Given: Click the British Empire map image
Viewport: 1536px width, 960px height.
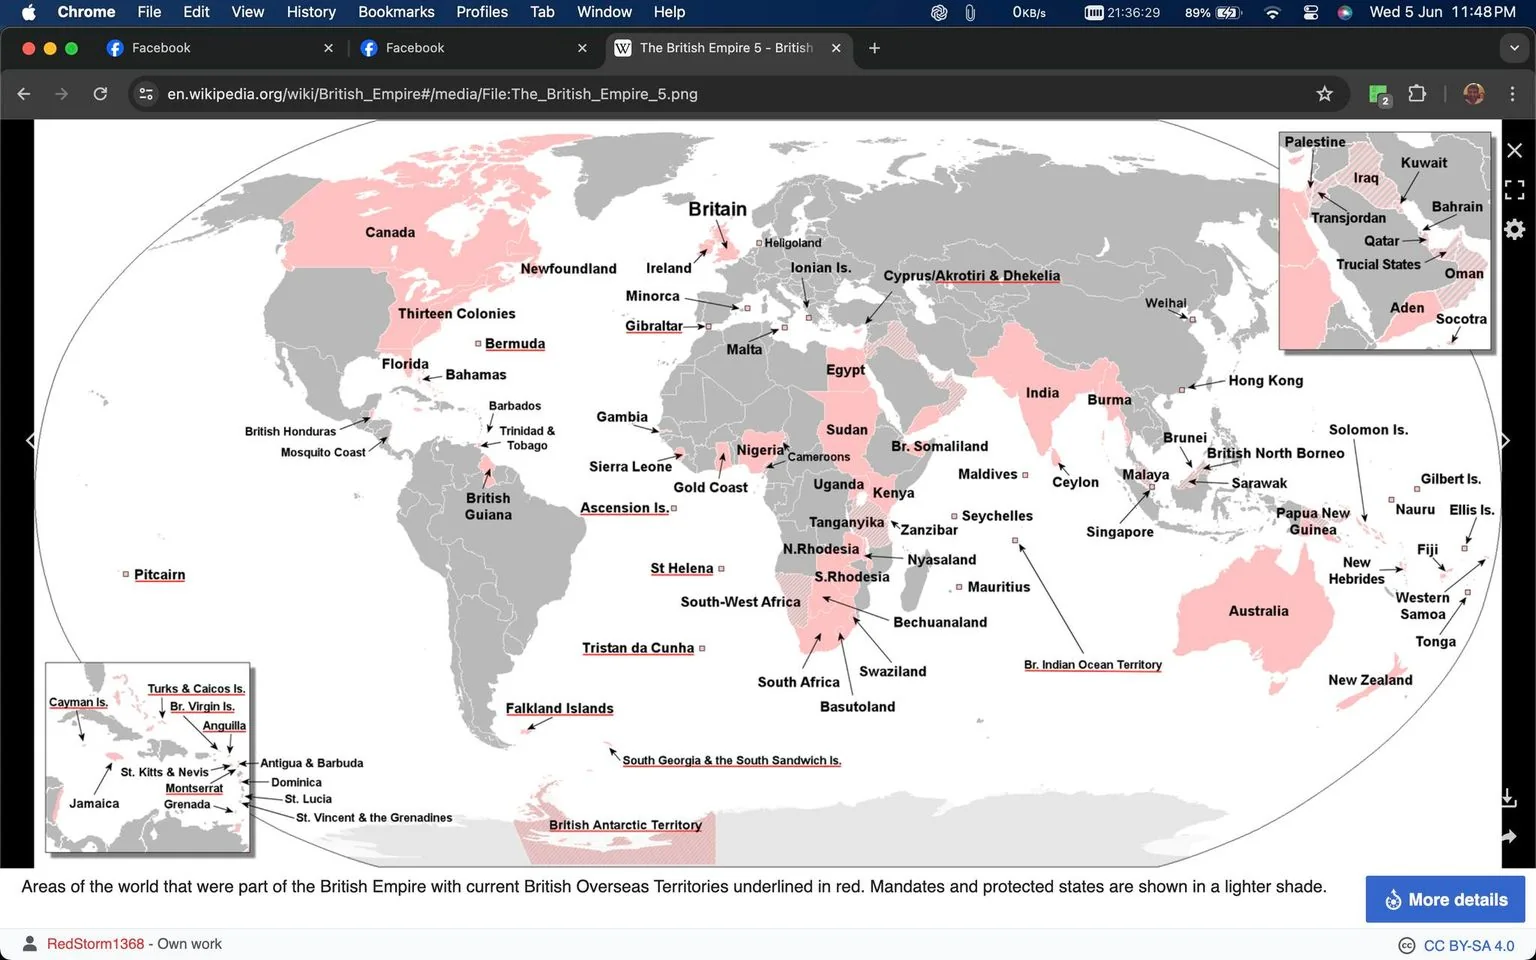Looking at the screenshot, I should [x=768, y=493].
